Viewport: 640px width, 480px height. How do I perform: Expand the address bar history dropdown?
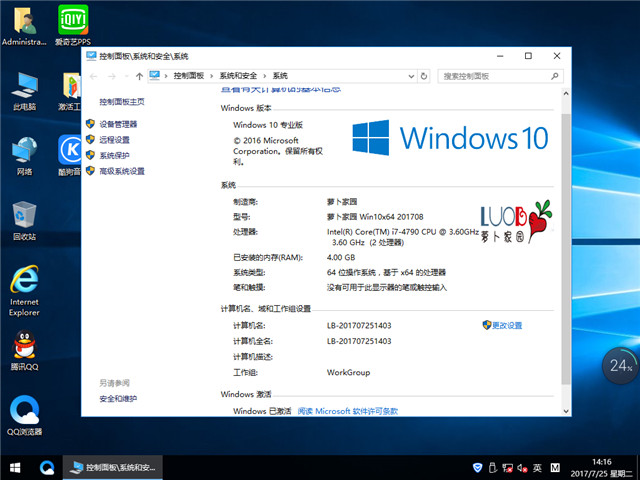(411, 76)
